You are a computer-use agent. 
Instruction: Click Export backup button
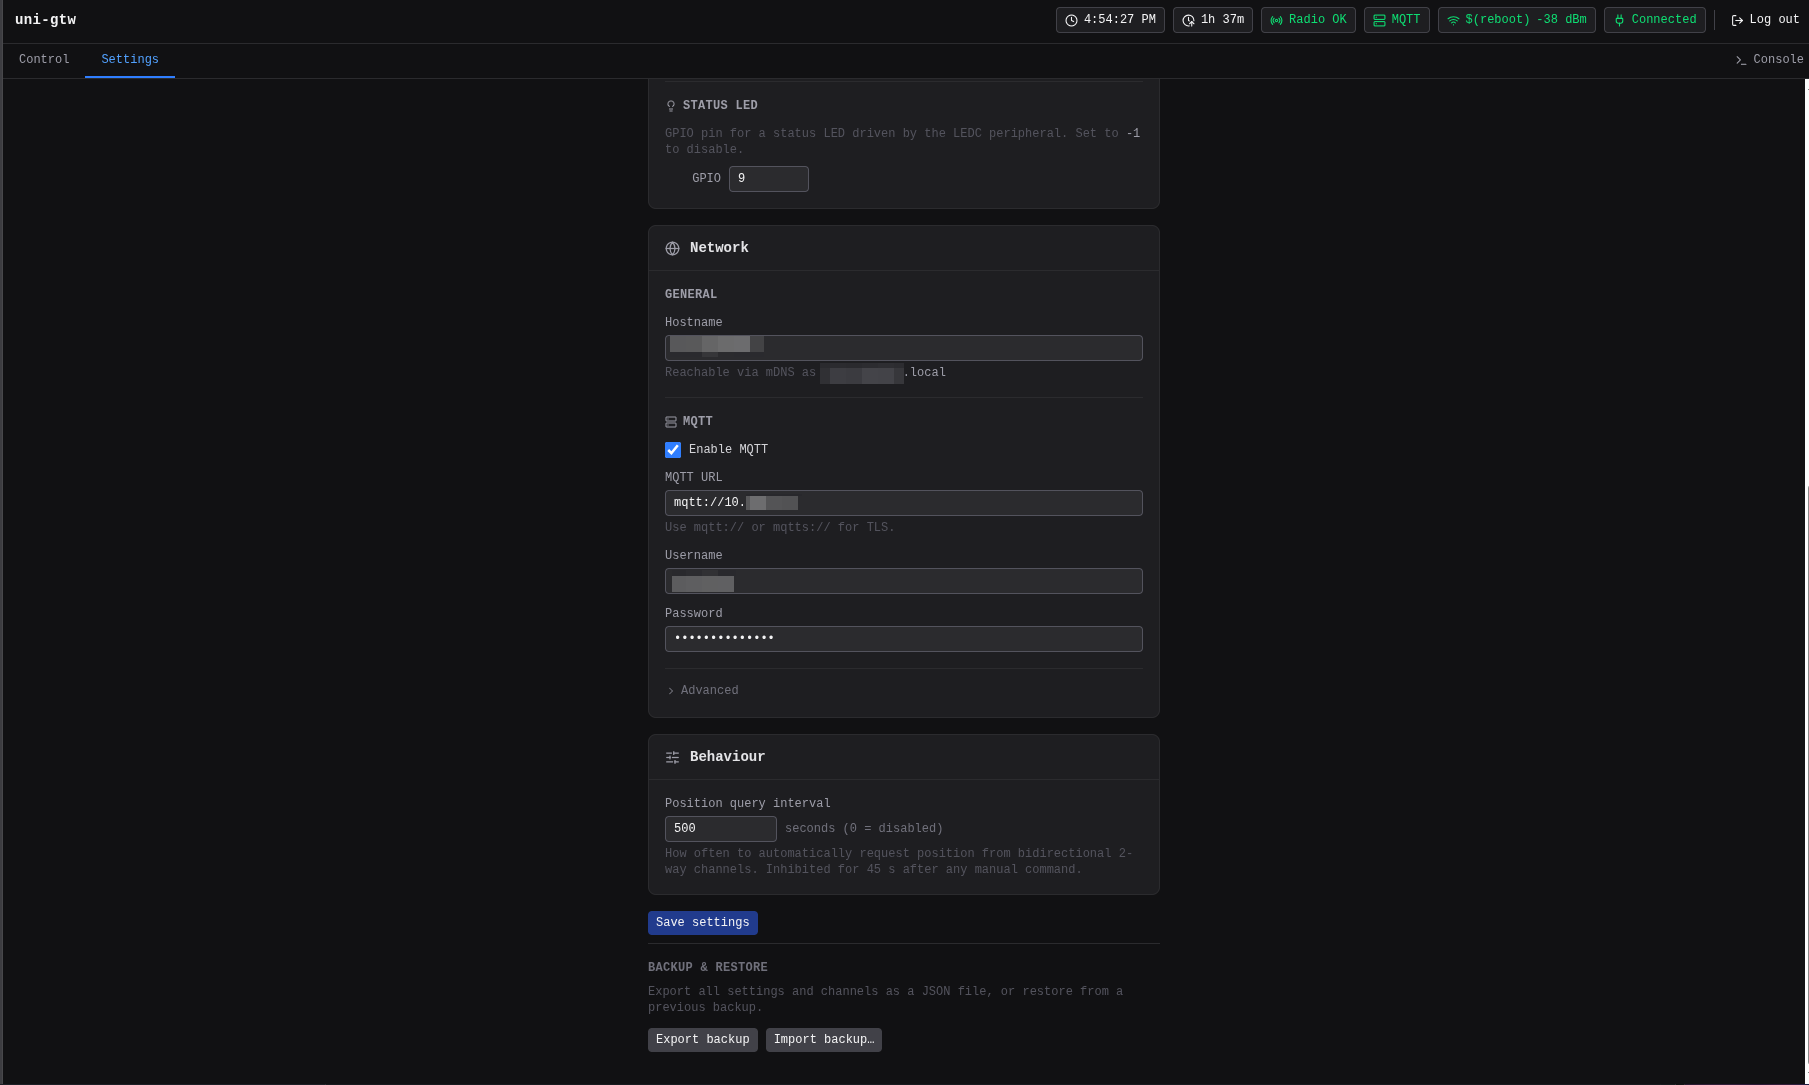point(702,1040)
